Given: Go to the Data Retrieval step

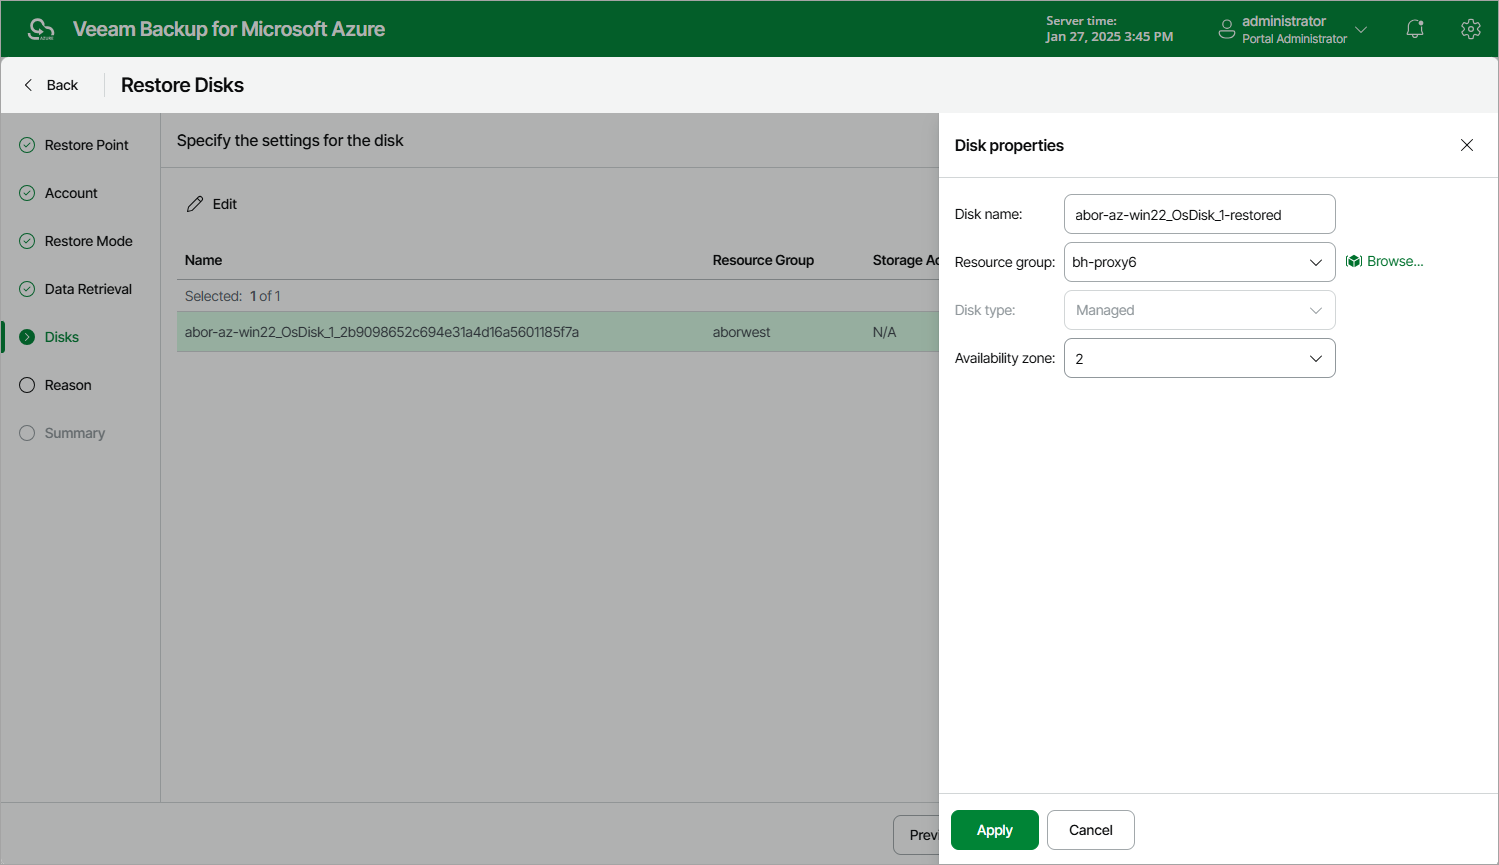Looking at the screenshot, I should click(x=88, y=289).
